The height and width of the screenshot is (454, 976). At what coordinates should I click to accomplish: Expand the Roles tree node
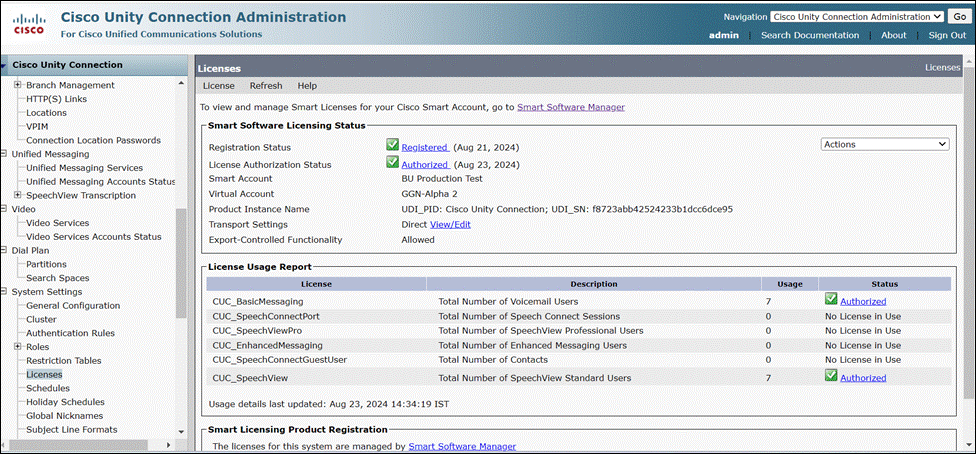(x=18, y=347)
